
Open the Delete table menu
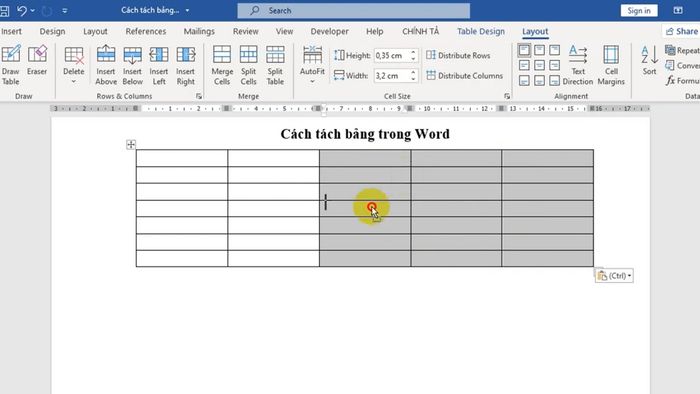[74, 65]
